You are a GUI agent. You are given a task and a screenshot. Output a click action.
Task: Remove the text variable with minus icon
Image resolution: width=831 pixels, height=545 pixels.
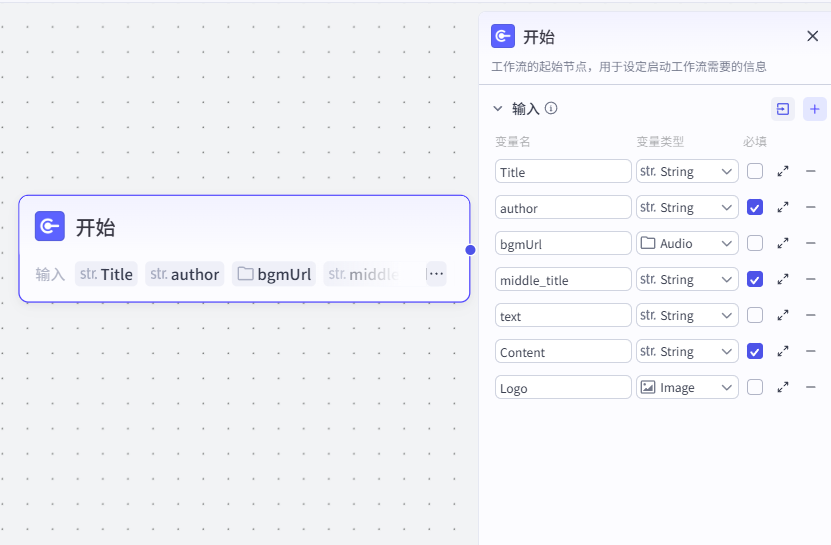[810, 315]
